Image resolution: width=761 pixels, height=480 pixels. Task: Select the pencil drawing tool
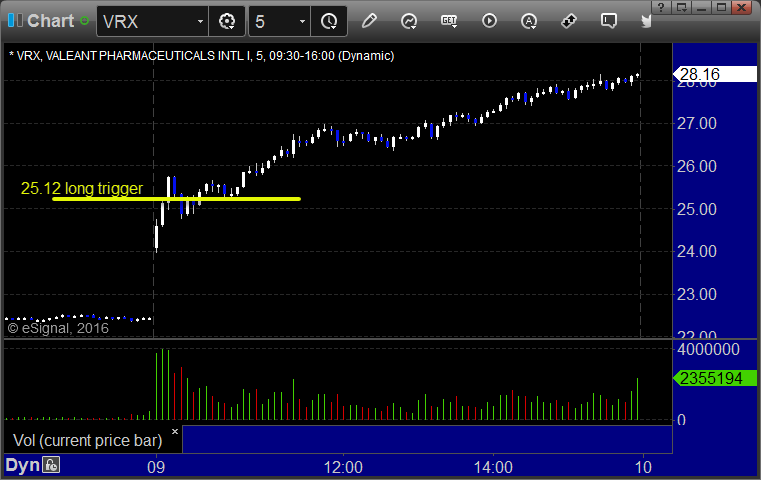click(x=369, y=21)
